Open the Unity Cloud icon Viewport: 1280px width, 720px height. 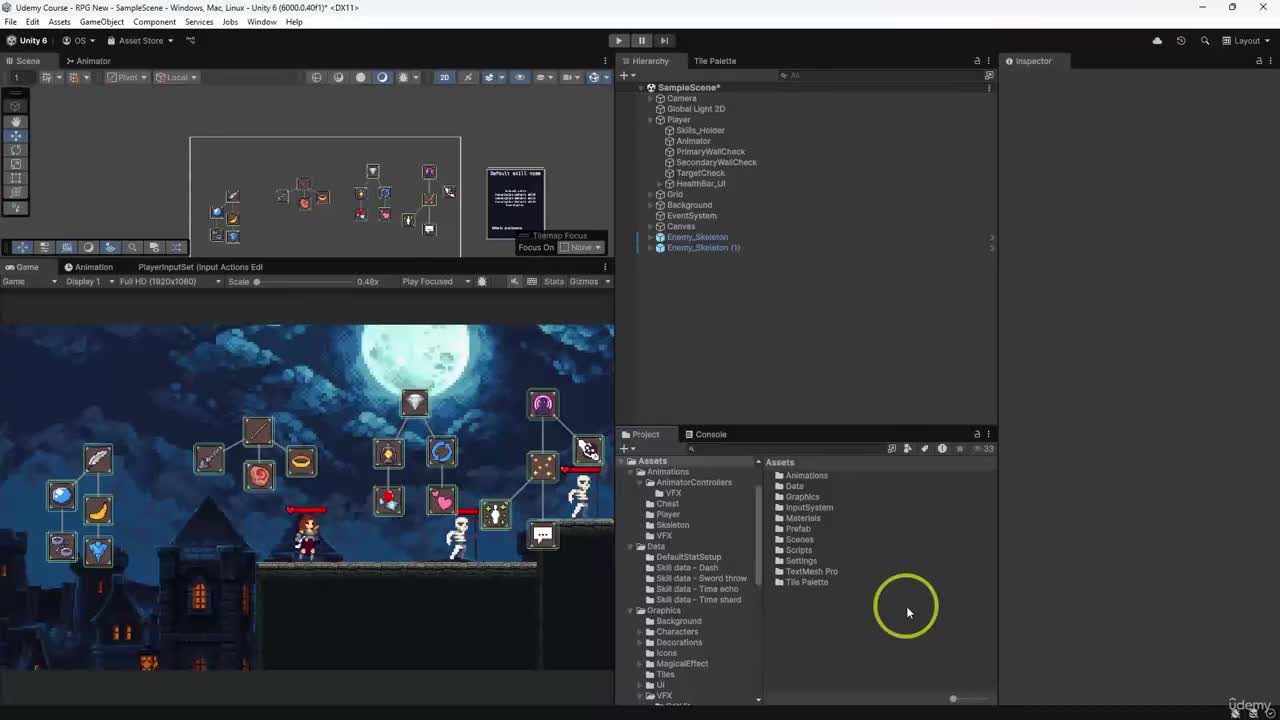tap(1157, 41)
